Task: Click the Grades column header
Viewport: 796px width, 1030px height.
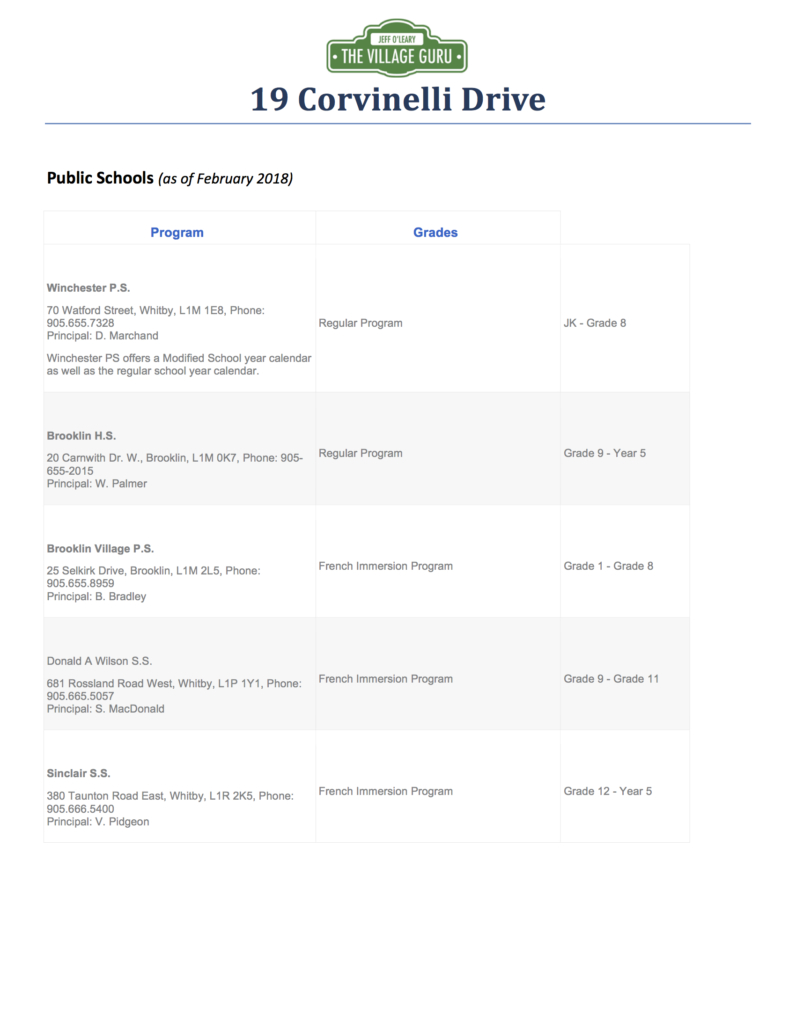Action: [435, 233]
